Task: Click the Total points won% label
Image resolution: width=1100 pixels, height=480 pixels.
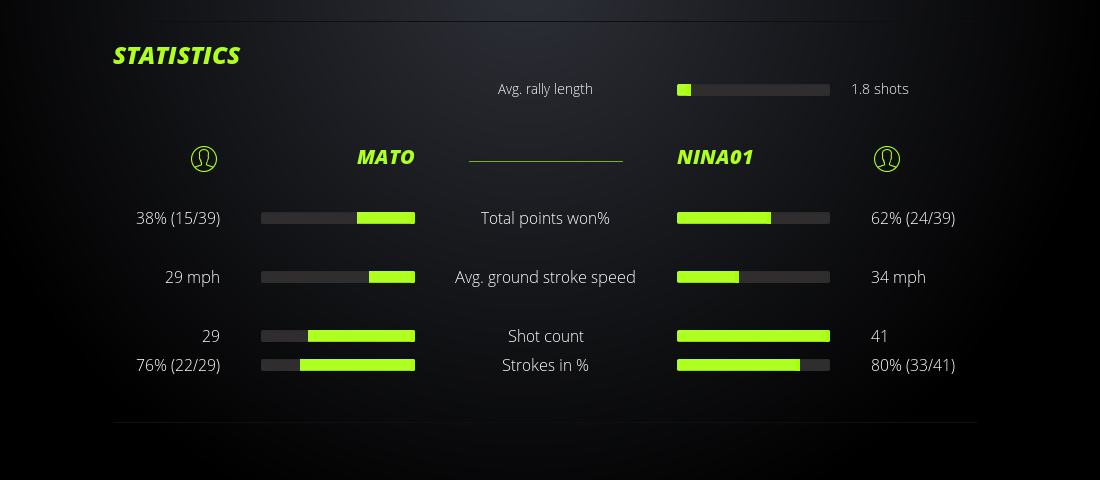Action: (545, 218)
